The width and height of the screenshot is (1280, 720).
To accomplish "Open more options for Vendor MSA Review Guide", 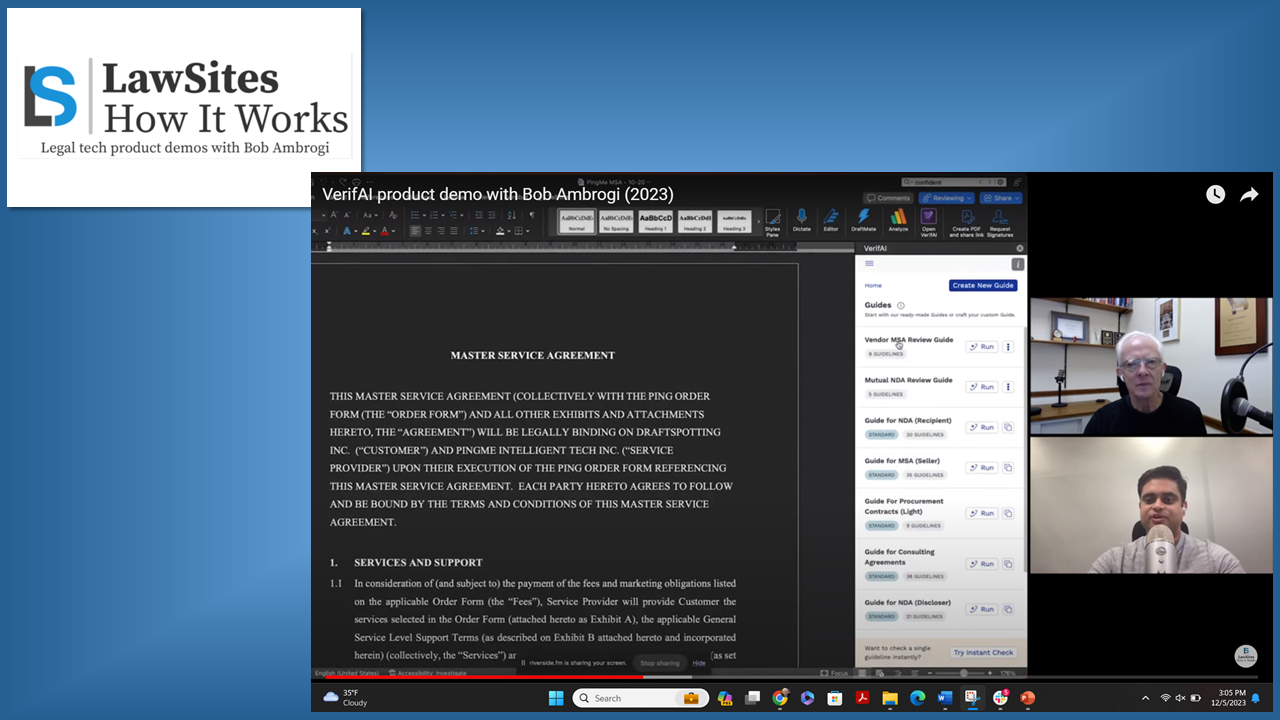I will tap(1008, 347).
